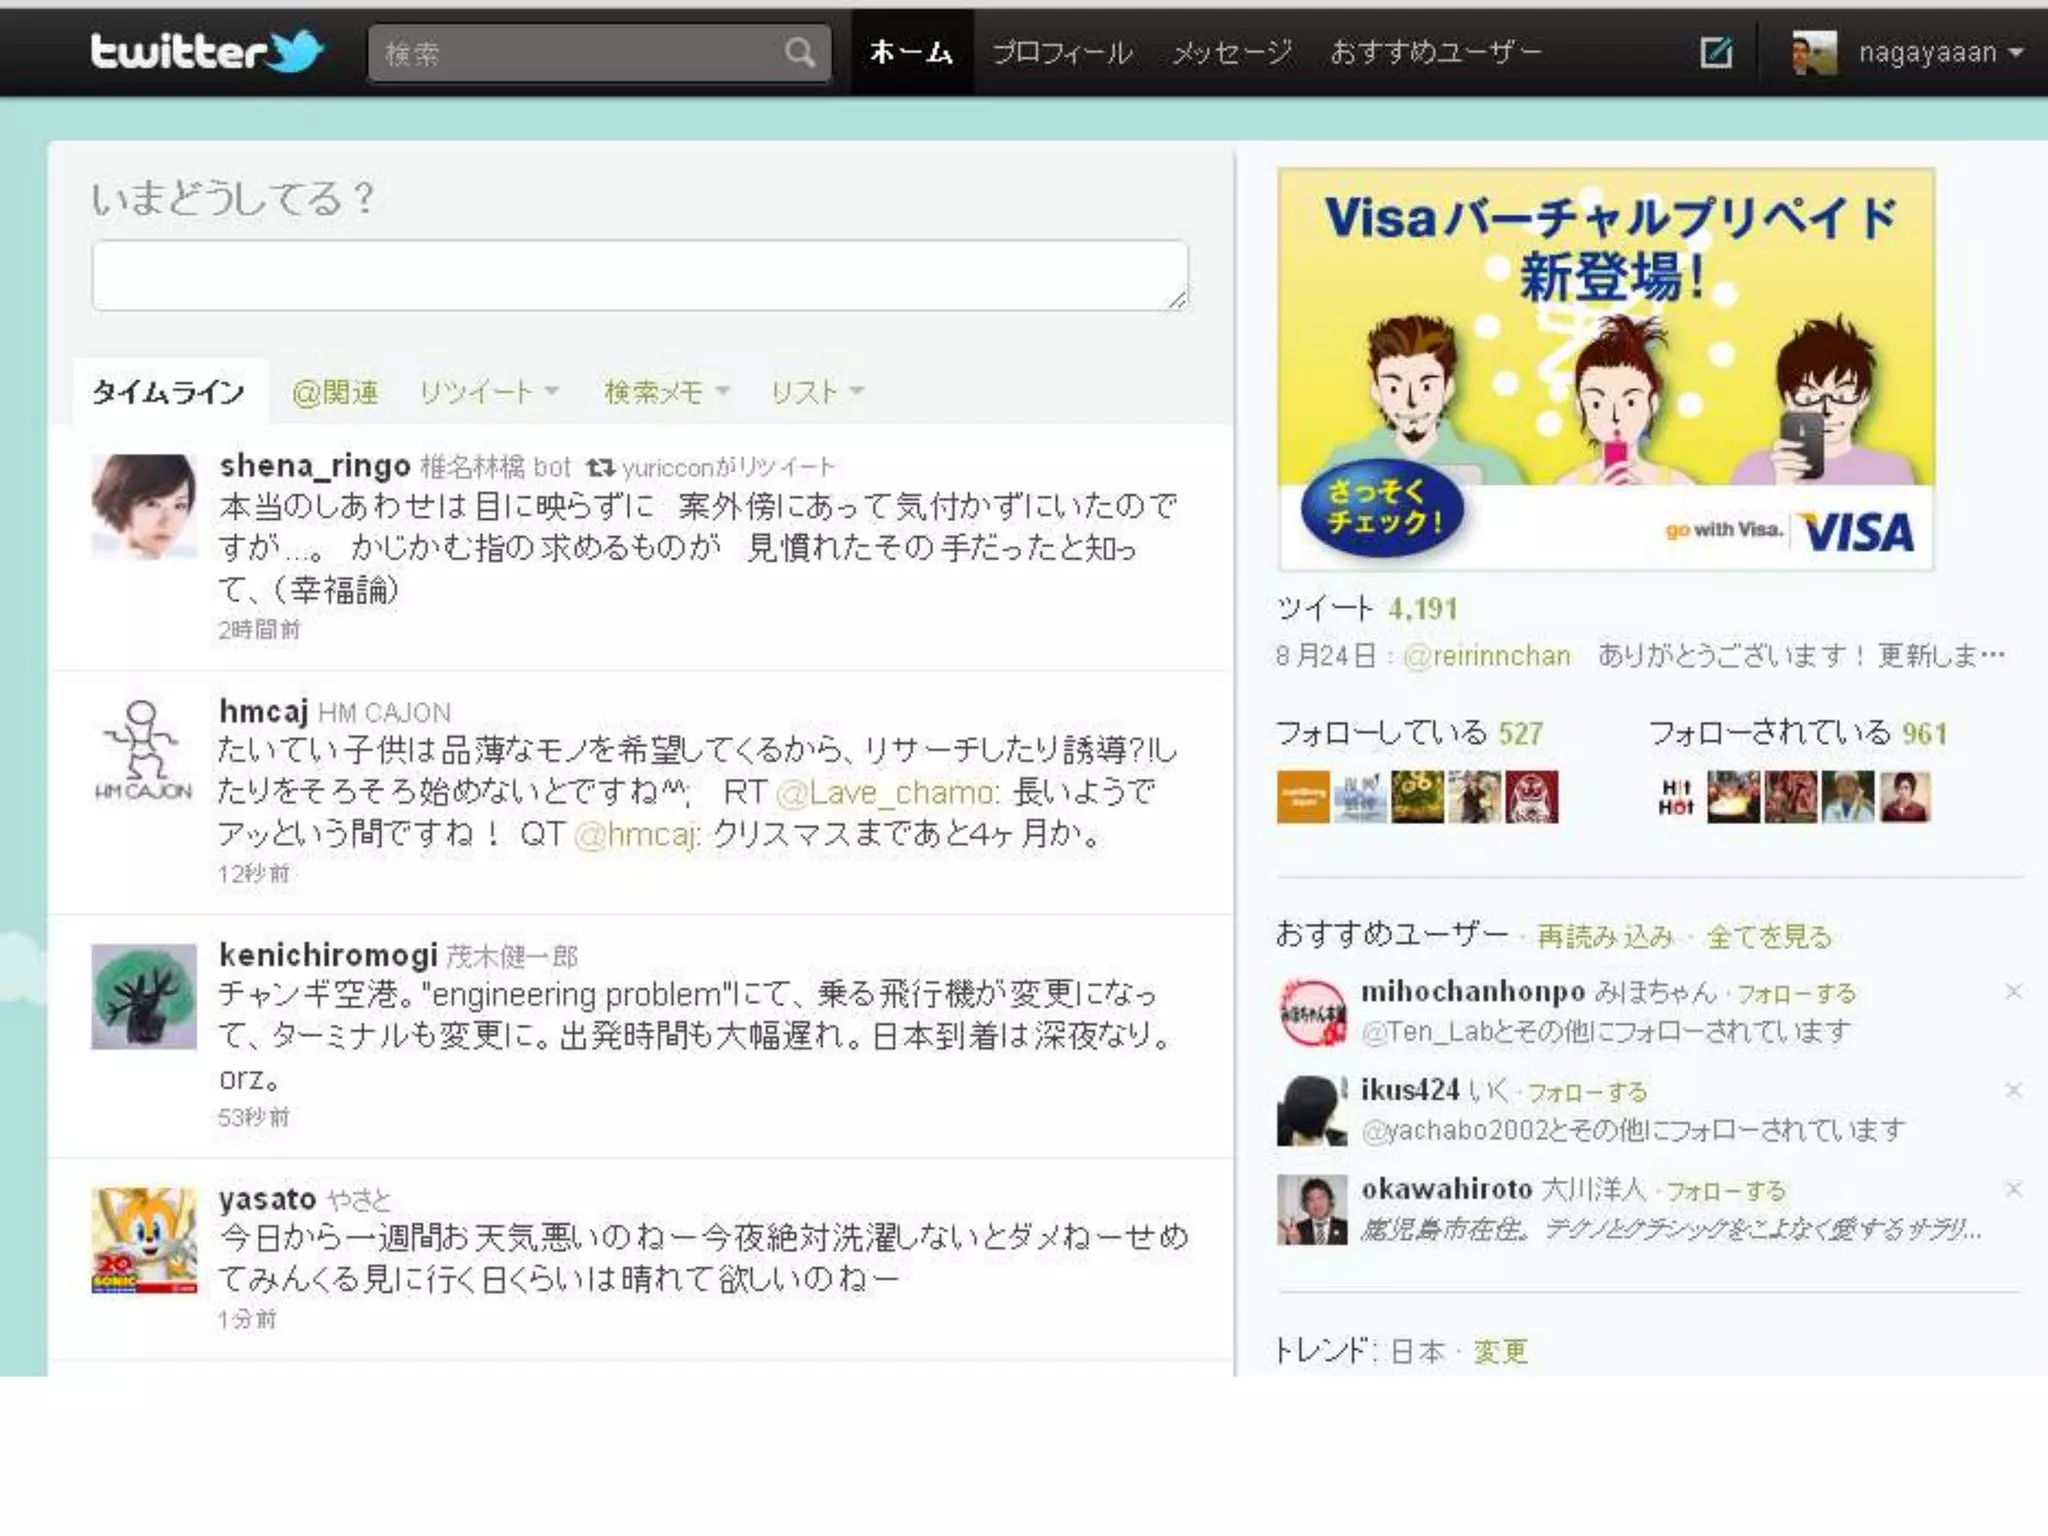The image size is (2048, 1536).
Task: Click the search magnifier icon
Action: pyautogui.click(x=799, y=52)
